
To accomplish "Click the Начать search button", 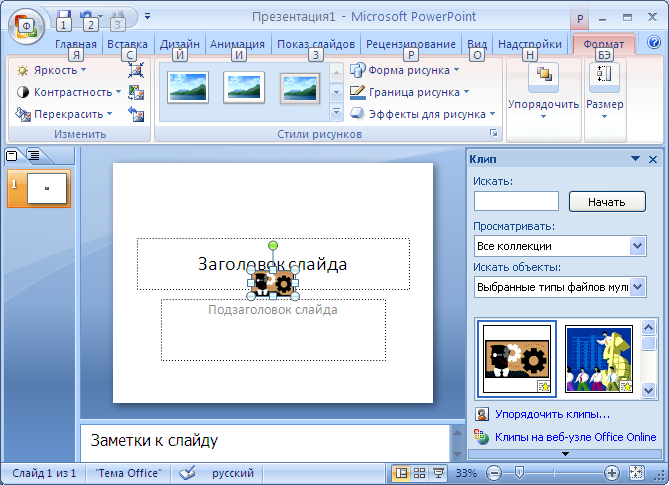I will click(x=607, y=202).
